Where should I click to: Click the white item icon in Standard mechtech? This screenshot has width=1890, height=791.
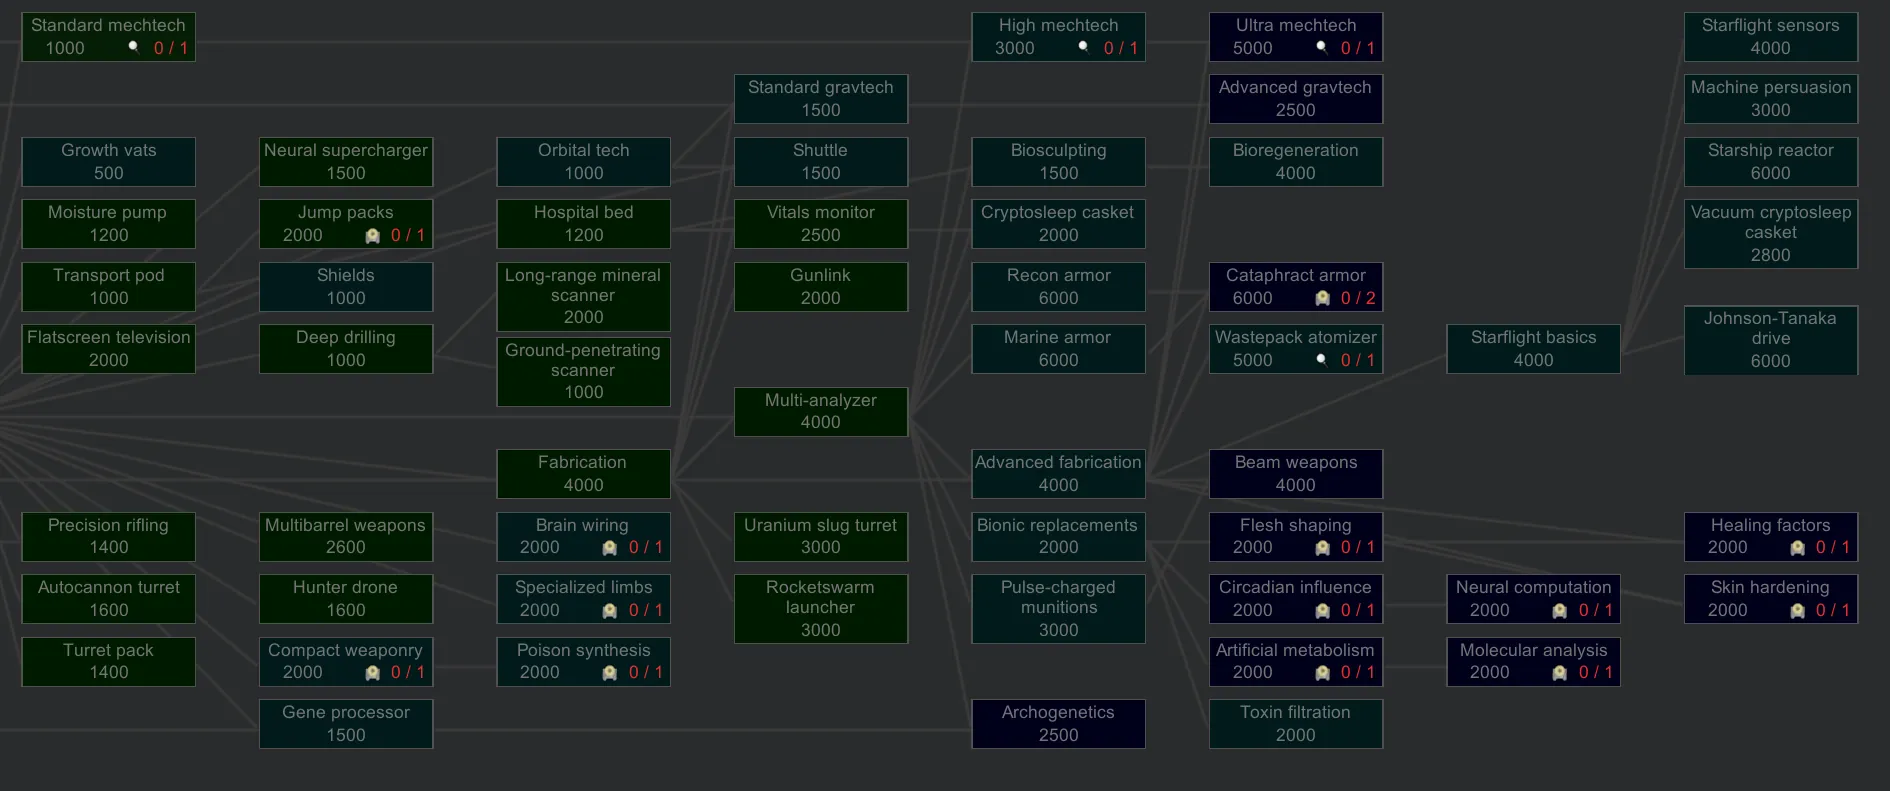[x=133, y=47]
